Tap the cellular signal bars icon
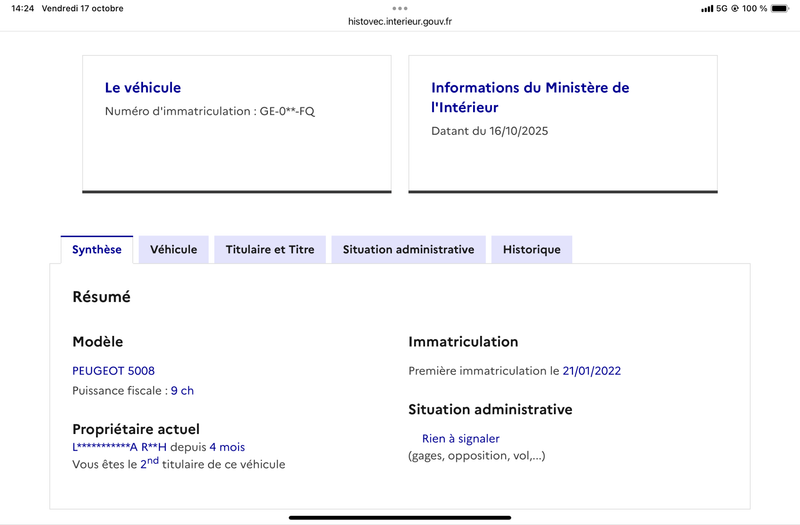Image resolution: width=800 pixels, height=525 pixels. [x=707, y=8]
